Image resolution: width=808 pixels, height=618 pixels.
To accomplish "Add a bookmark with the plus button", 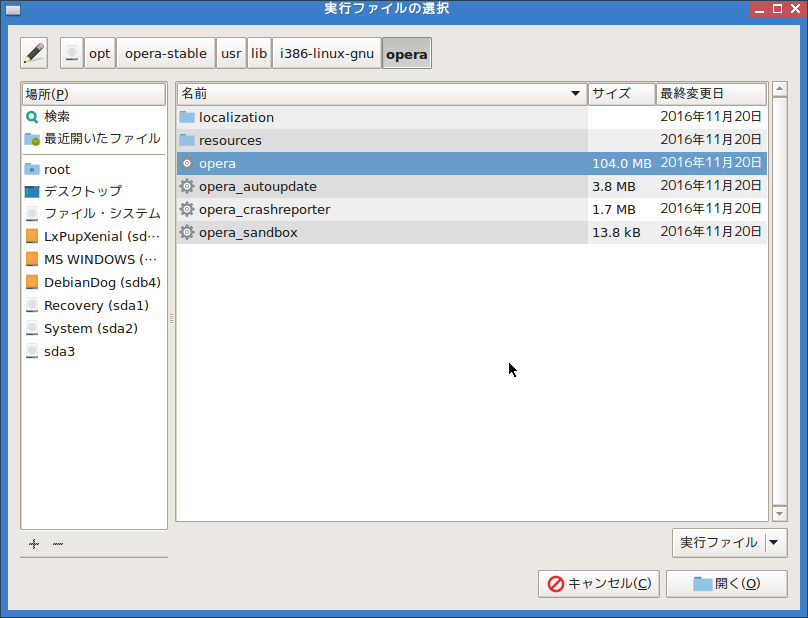I will [34, 544].
